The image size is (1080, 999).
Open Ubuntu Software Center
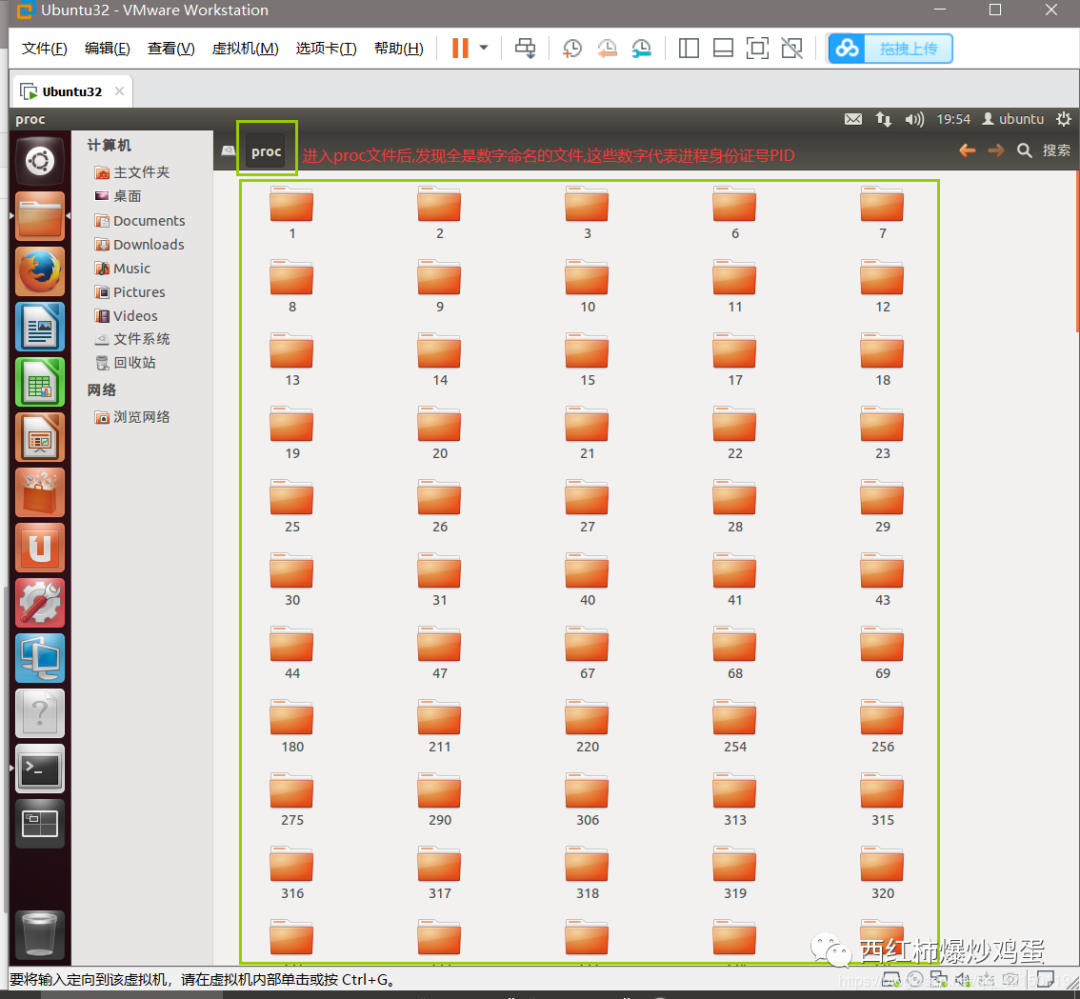tap(40, 492)
